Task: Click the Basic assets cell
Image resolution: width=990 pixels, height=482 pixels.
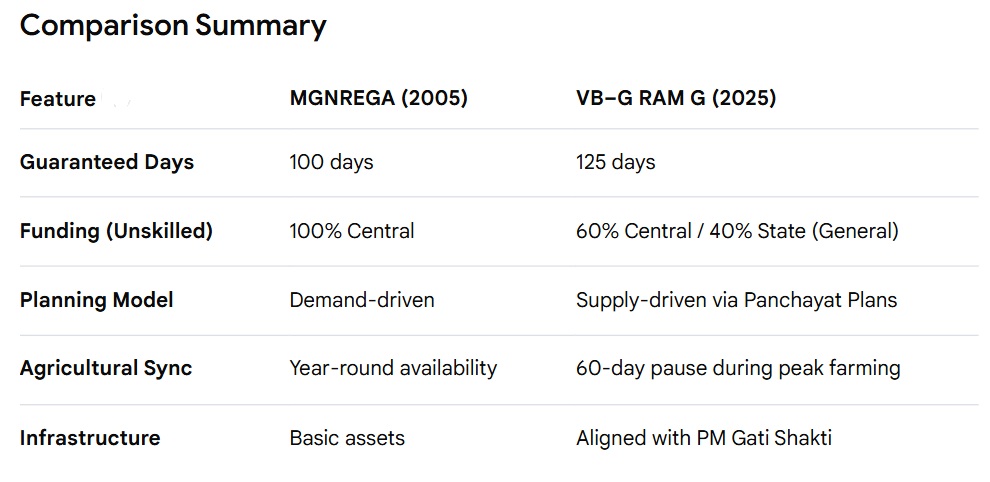Action: click(x=347, y=437)
